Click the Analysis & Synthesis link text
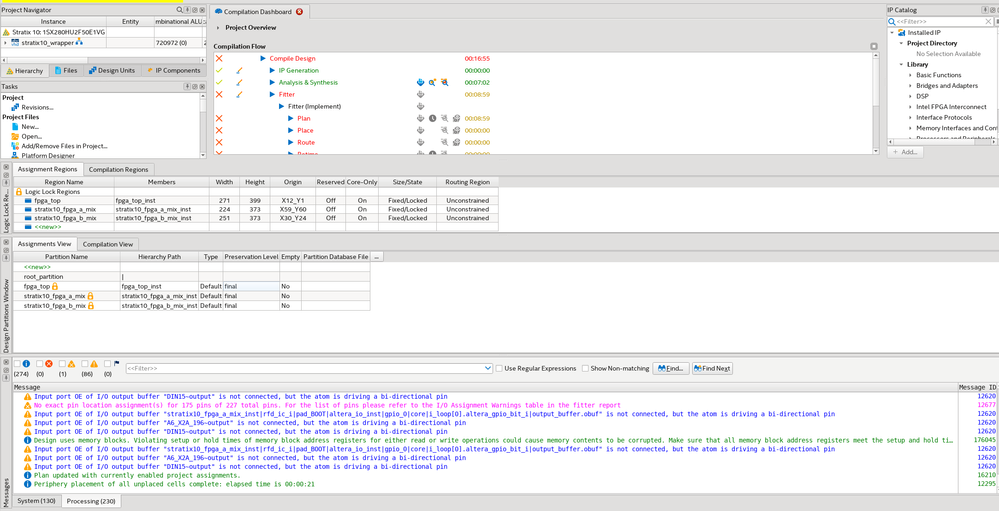 308,83
